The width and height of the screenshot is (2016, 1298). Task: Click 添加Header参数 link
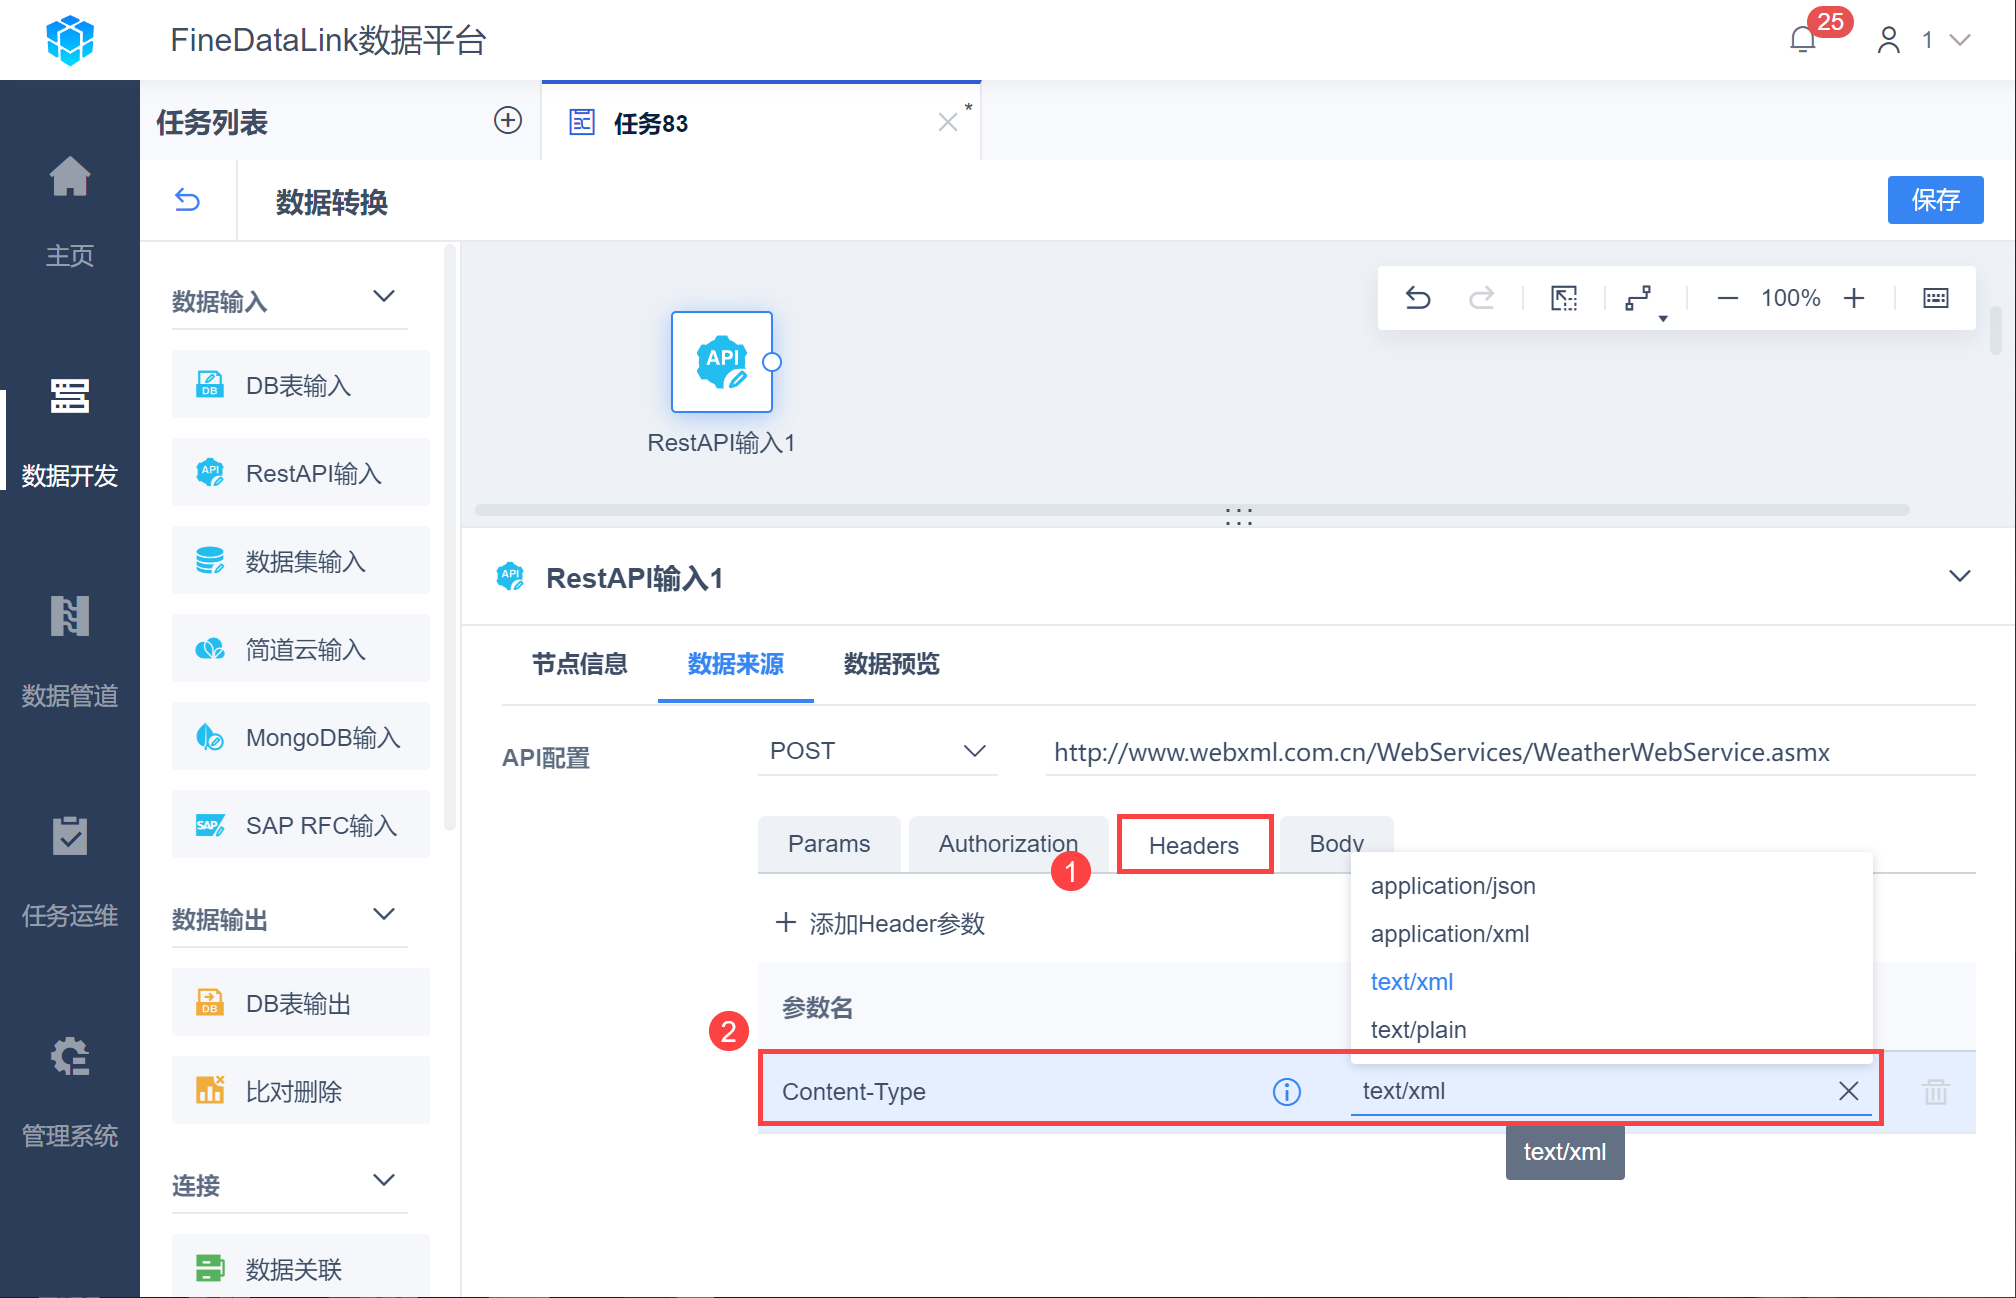click(881, 923)
